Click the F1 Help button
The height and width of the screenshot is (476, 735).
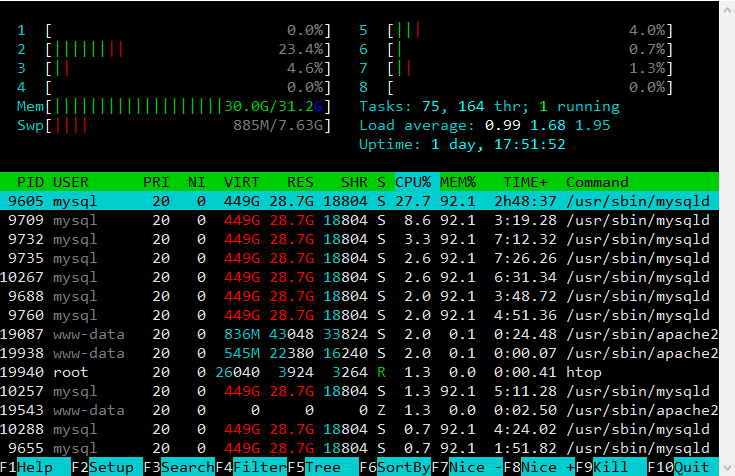click(36, 467)
